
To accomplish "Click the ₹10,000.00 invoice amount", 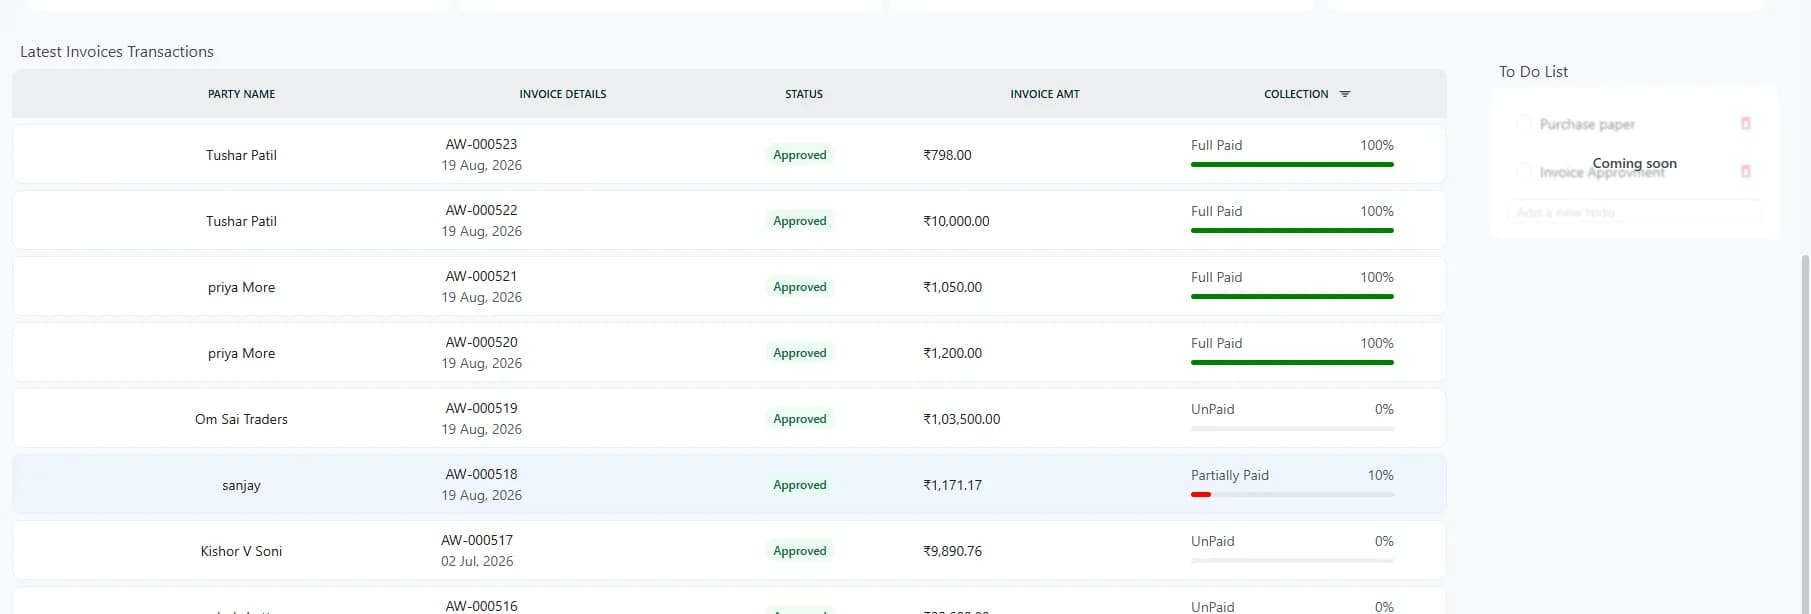I will [x=956, y=221].
